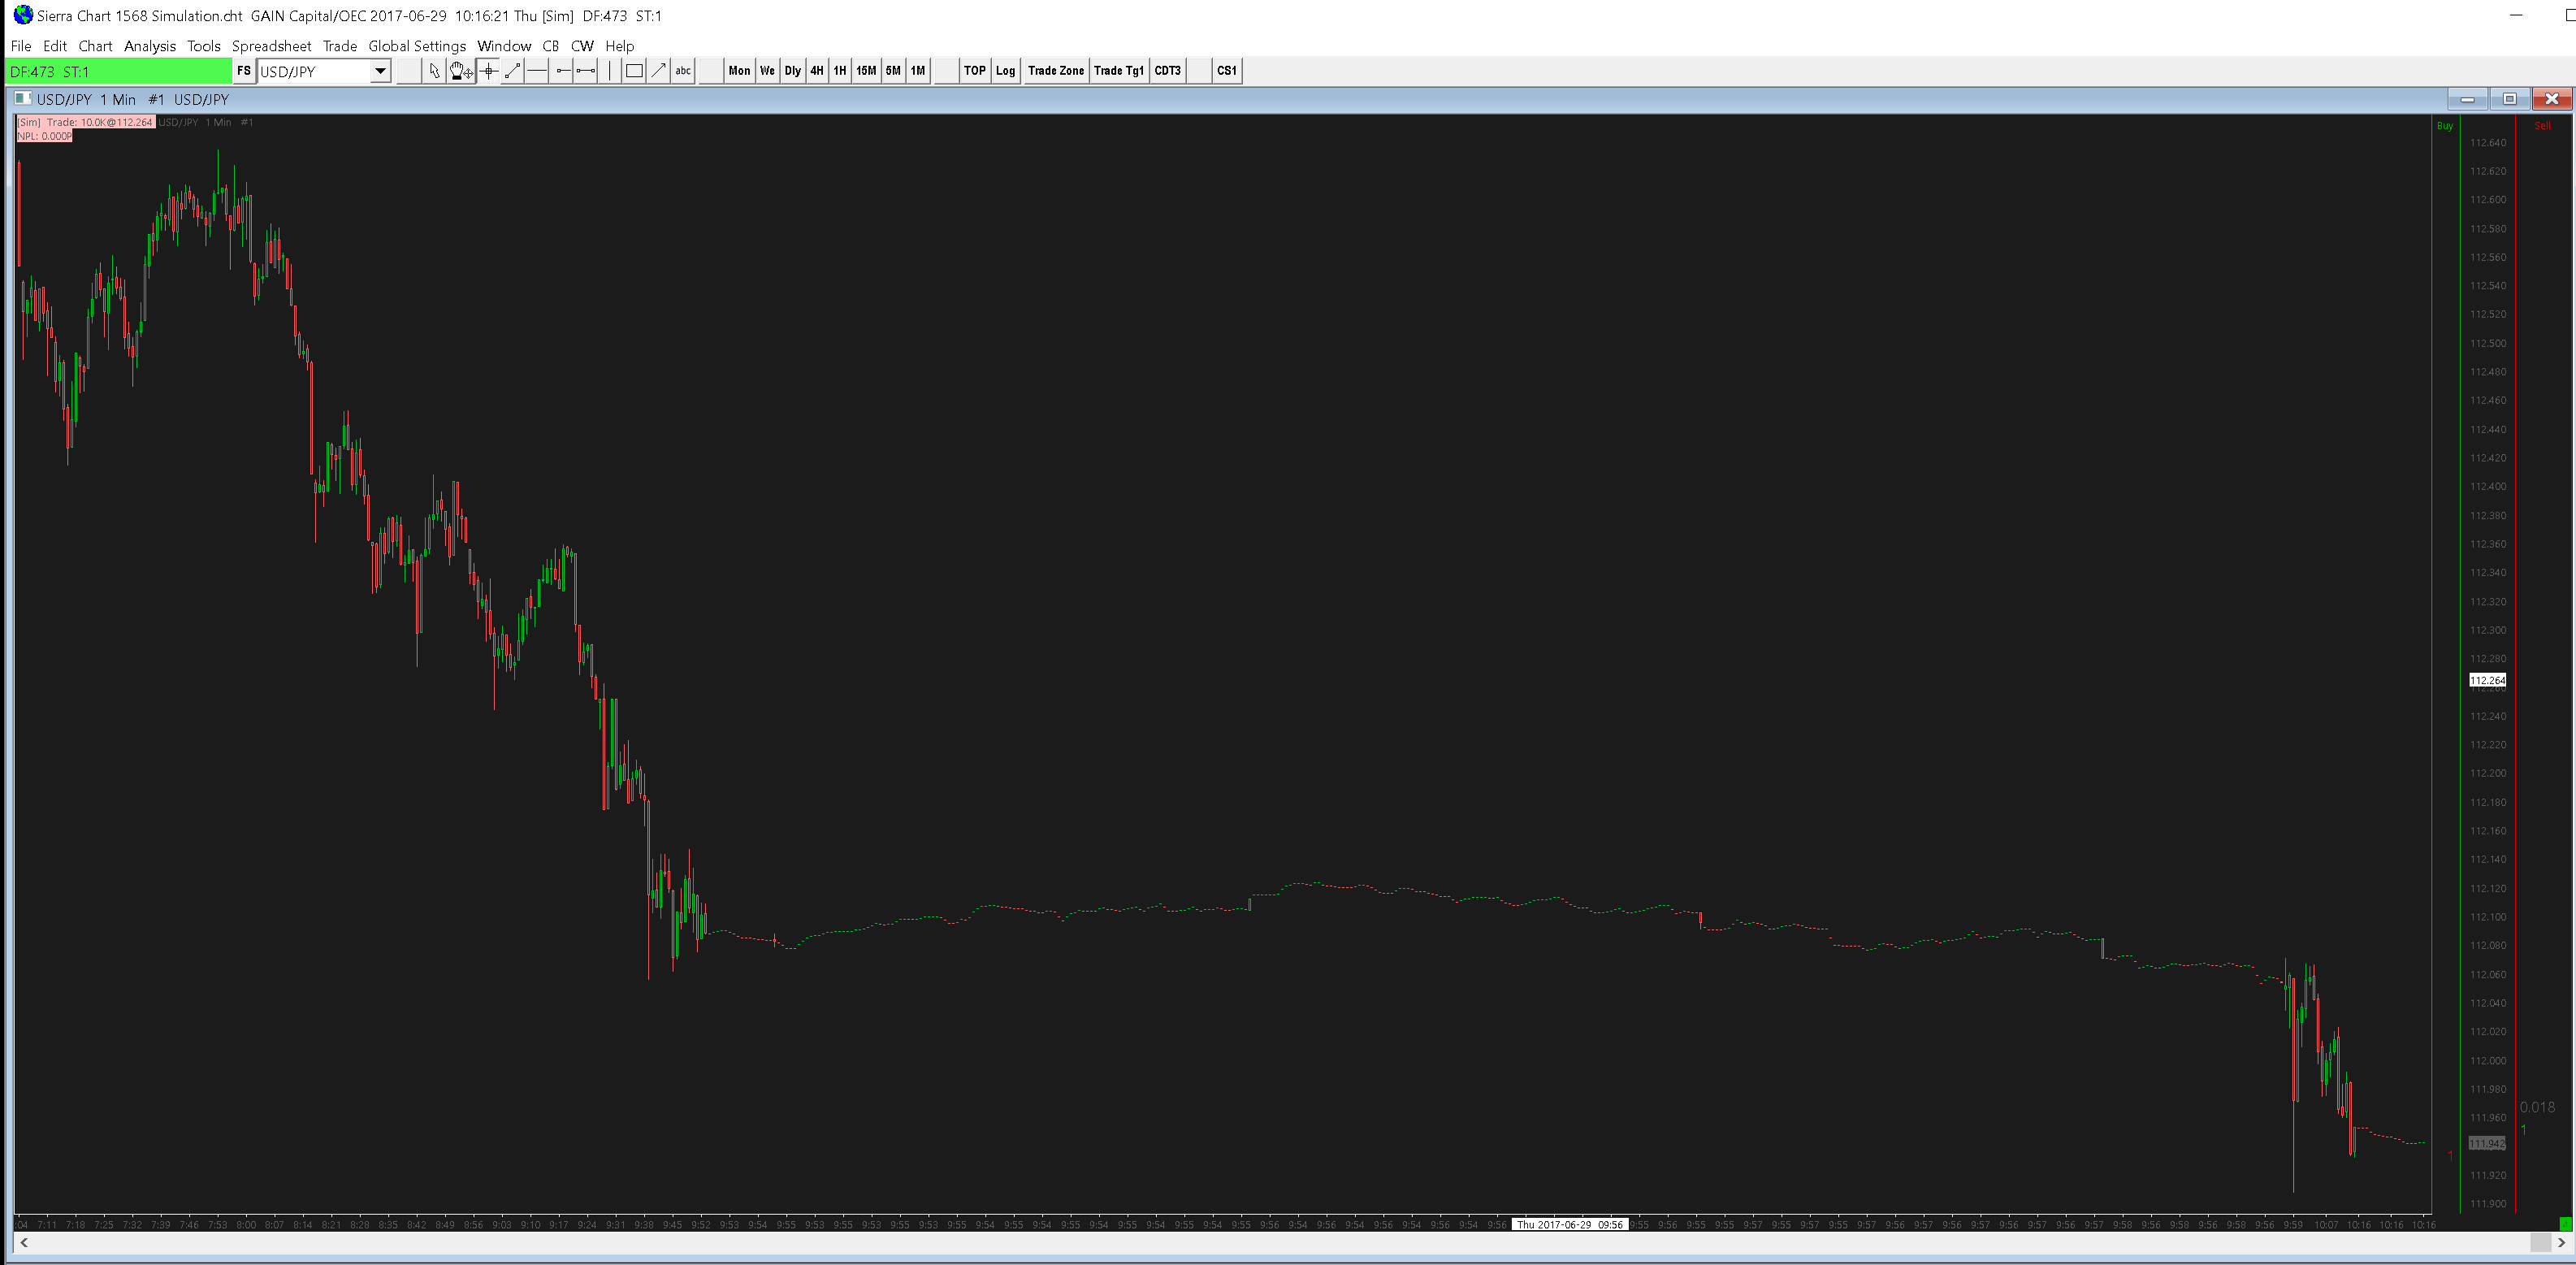Click the Dly daily timeframe button

[792, 71]
